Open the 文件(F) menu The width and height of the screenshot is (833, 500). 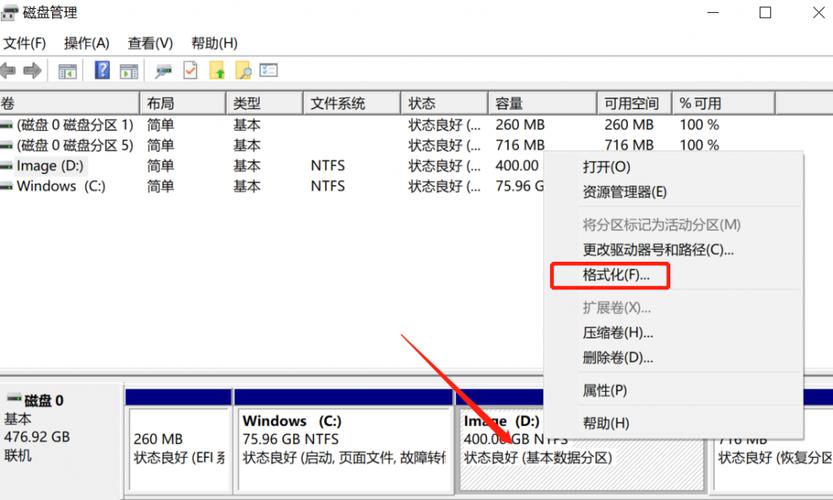click(x=24, y=43)
